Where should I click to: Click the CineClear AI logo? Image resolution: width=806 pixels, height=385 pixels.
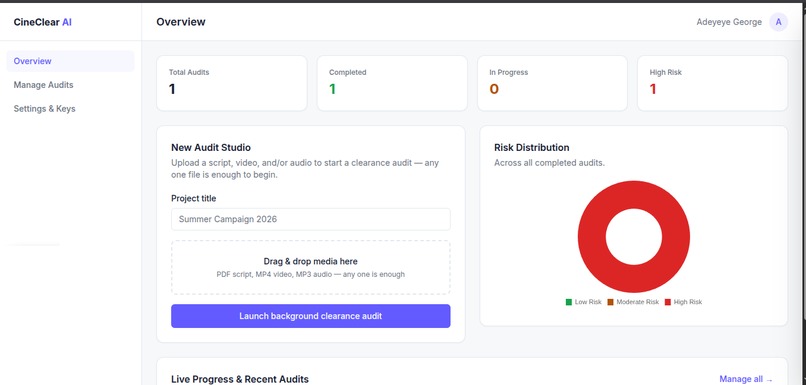tap(43, 22)
